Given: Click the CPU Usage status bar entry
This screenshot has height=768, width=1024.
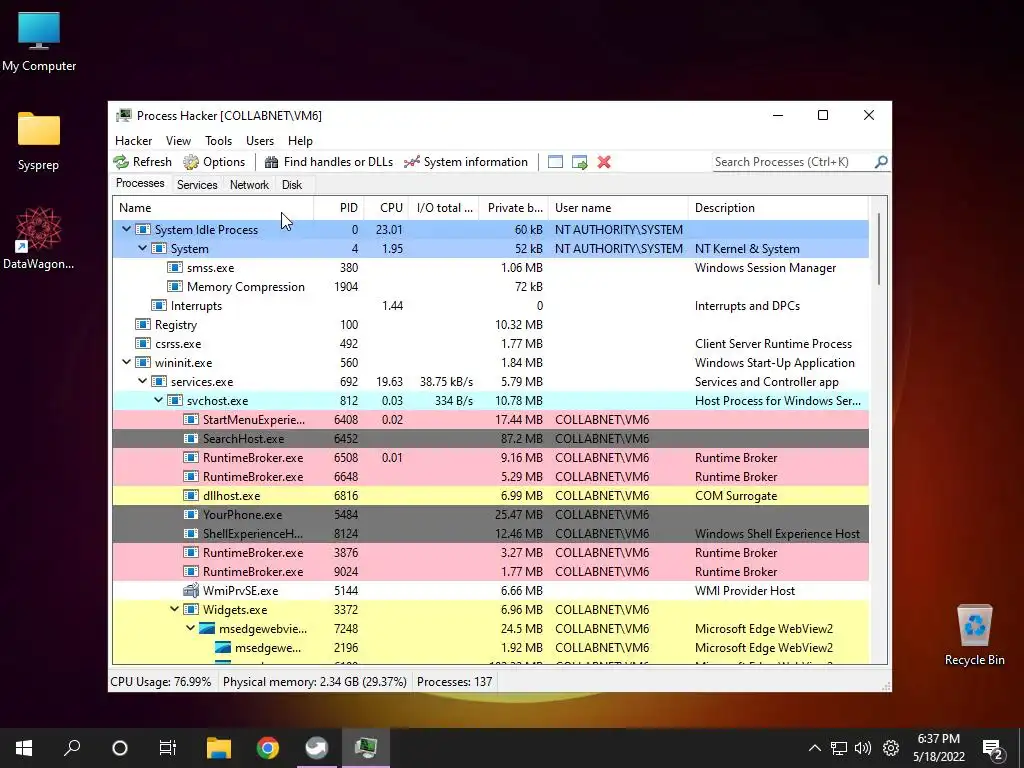Looking at the screenshot, I should (x=161, y=682).
